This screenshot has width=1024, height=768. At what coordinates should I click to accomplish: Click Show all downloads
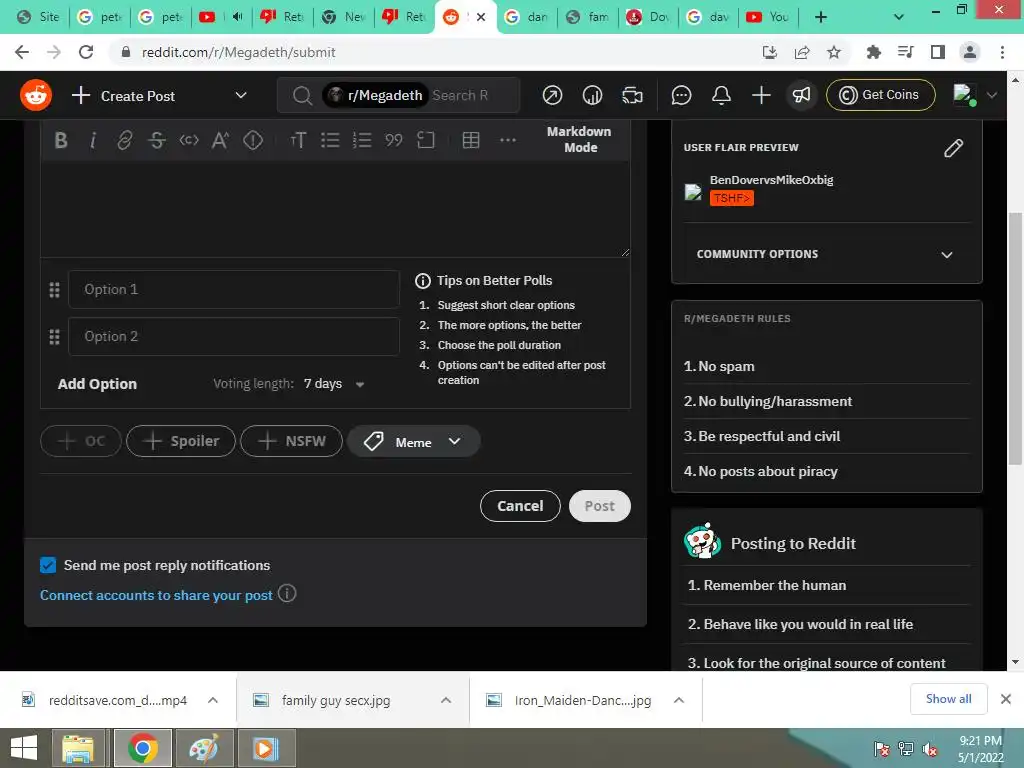point(948,699)
